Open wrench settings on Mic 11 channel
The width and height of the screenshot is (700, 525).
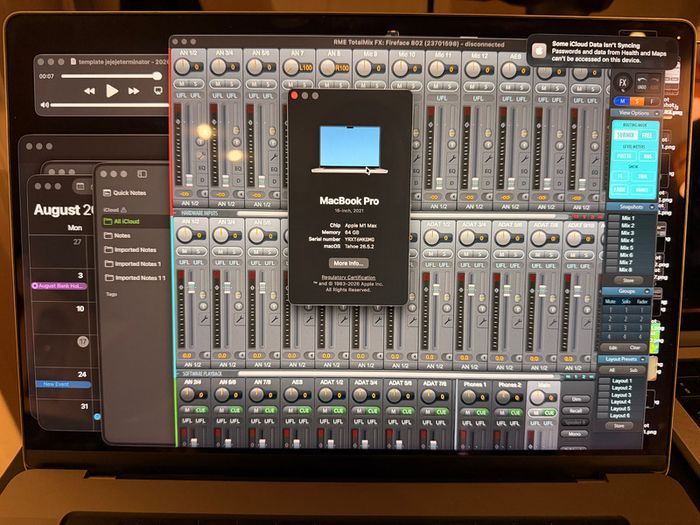[x=452, y=158]
